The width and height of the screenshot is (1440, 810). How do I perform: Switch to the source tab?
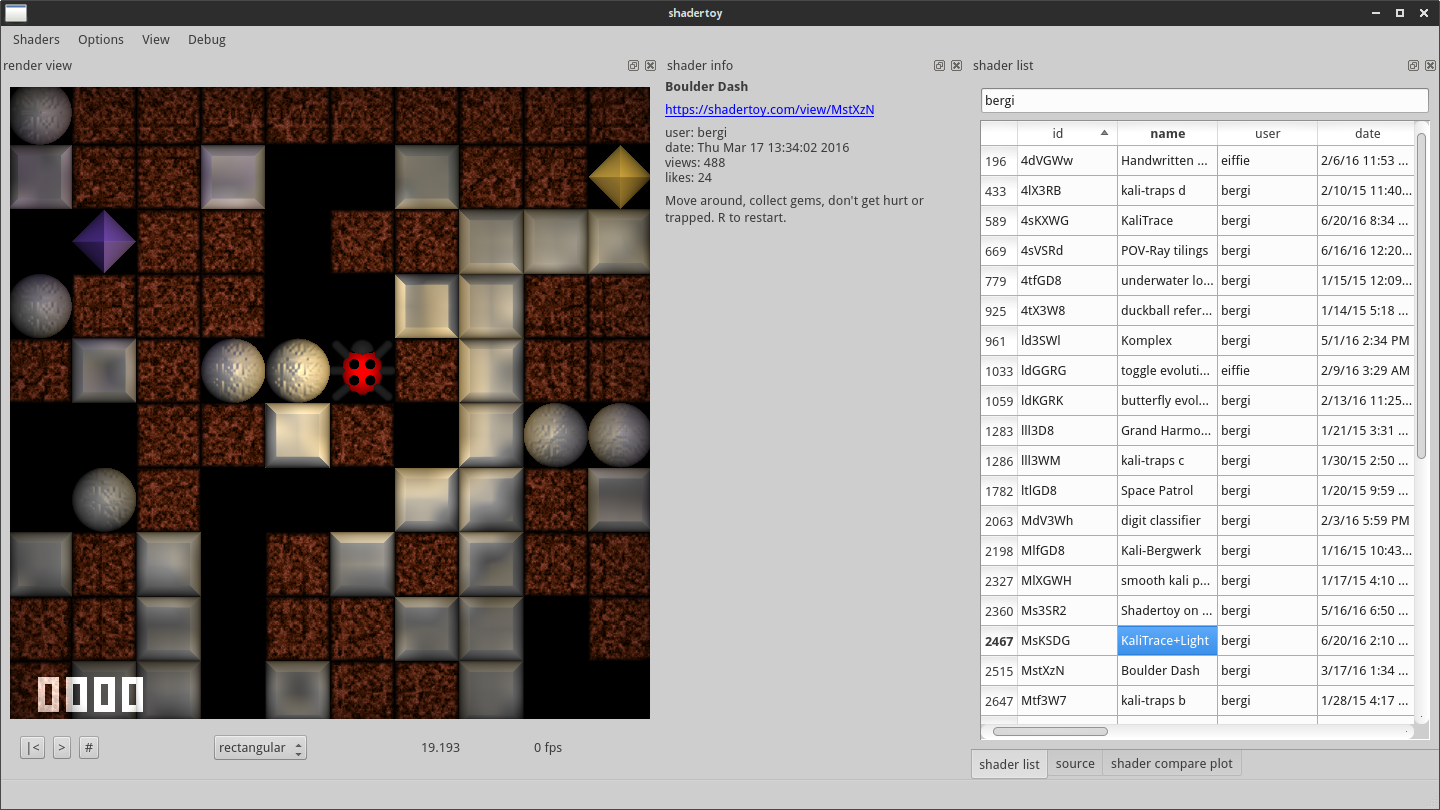(x=1075, y=763)
